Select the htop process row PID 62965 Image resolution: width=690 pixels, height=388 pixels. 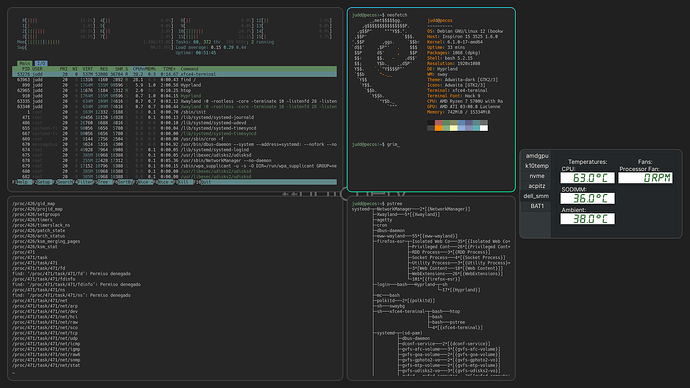tap(175, 91)
